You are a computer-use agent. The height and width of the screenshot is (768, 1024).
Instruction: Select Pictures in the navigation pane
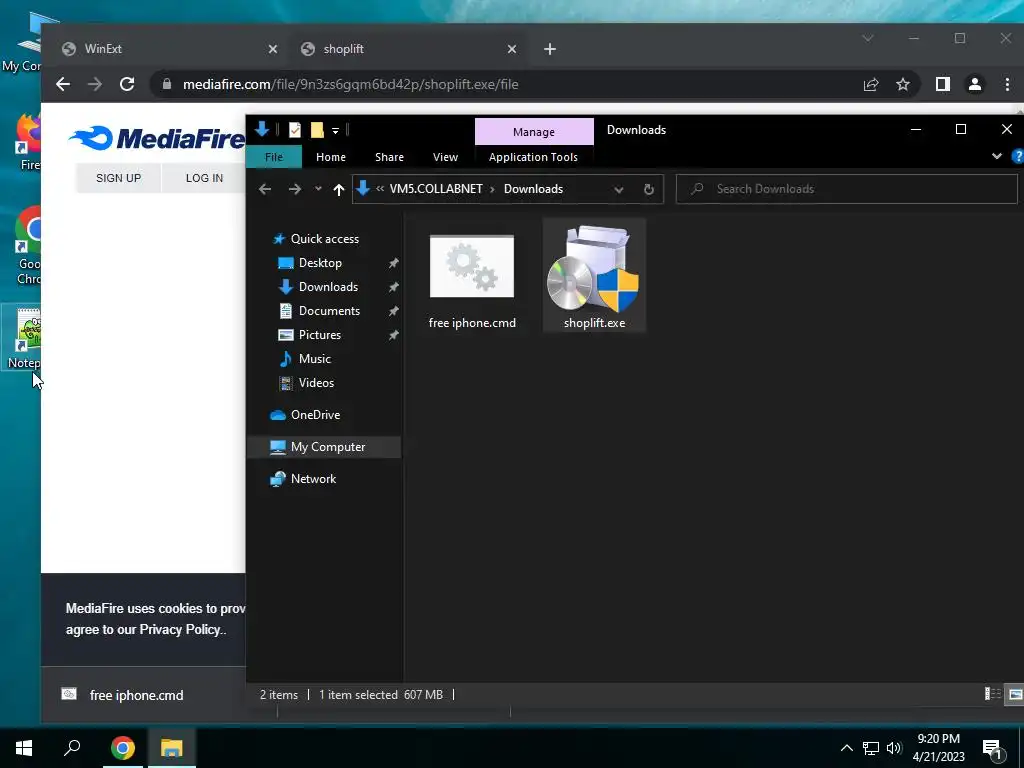(x=319, y=334)
